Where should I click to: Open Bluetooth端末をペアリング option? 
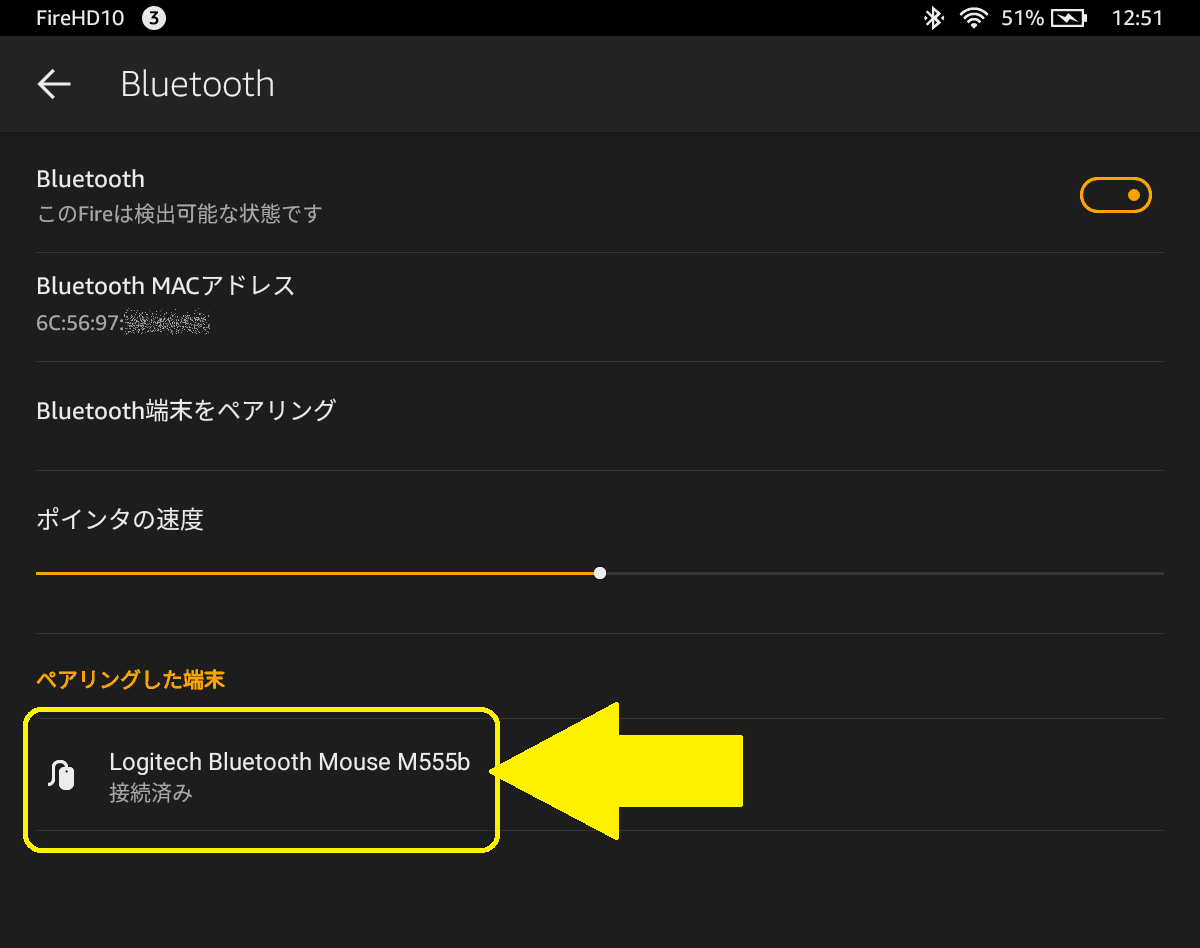point(600,416)
